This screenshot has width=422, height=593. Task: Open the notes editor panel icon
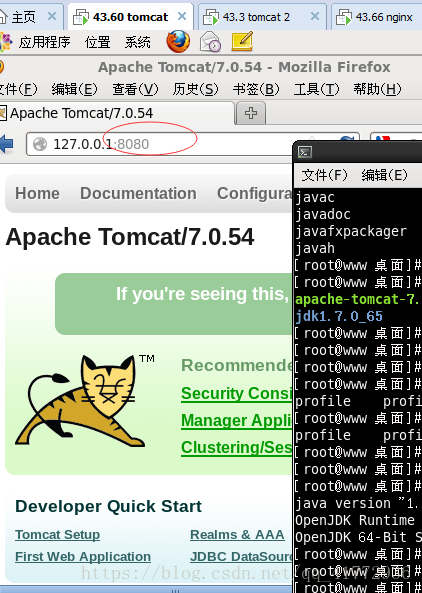coord(242,42)
